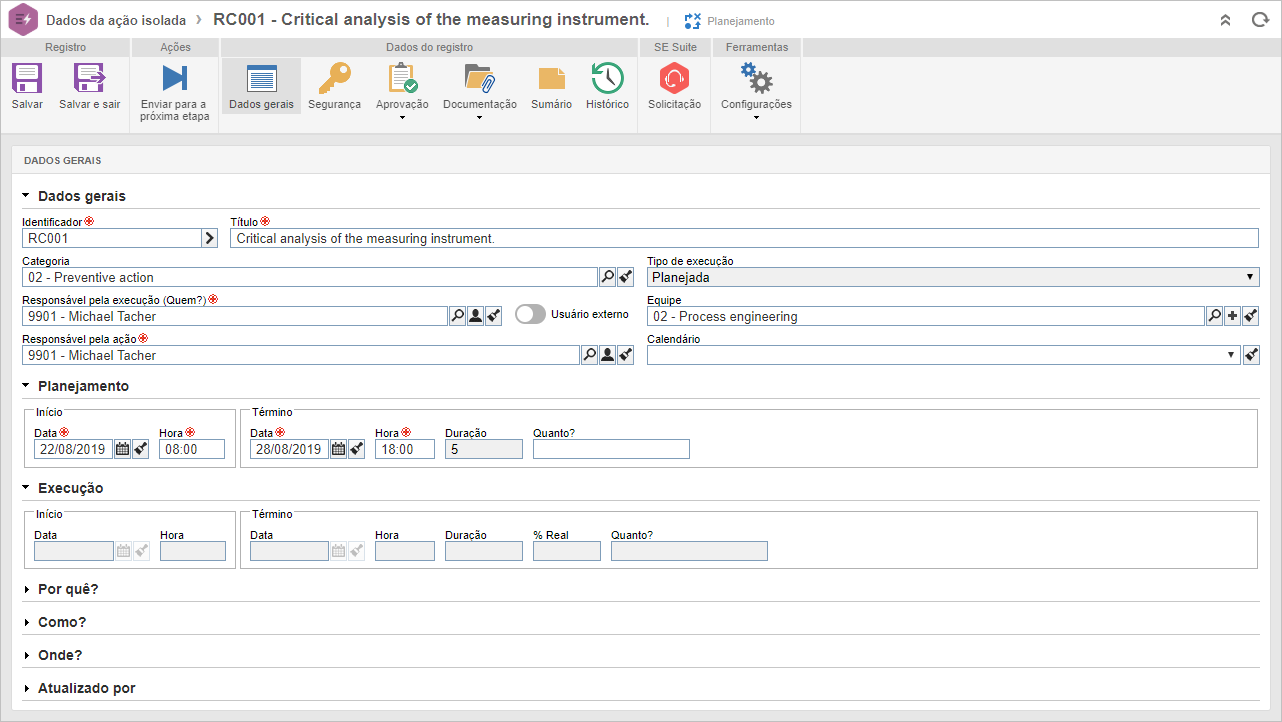Screen dimensions: 1282x722
Task: Expand the Como? section
Action: point(27,622)
